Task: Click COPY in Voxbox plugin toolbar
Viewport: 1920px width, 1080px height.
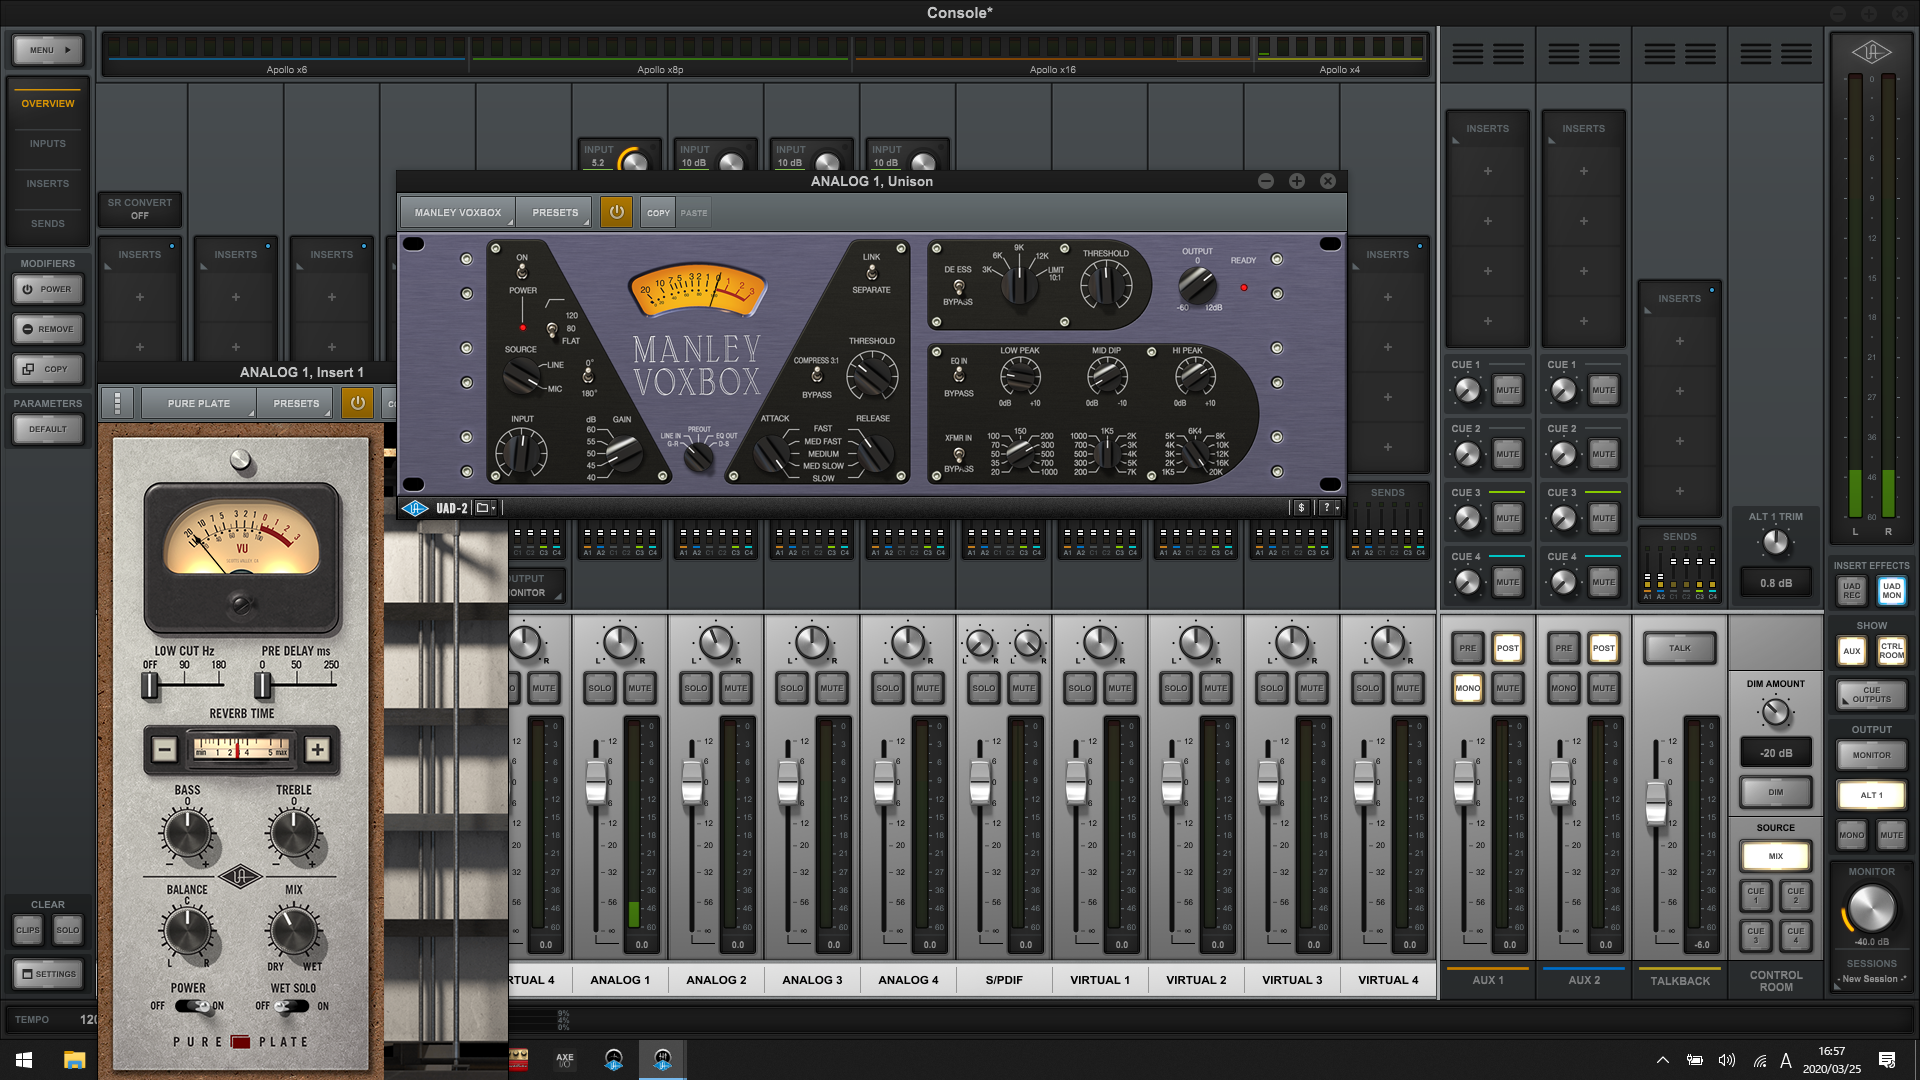Action: (658, 212)
